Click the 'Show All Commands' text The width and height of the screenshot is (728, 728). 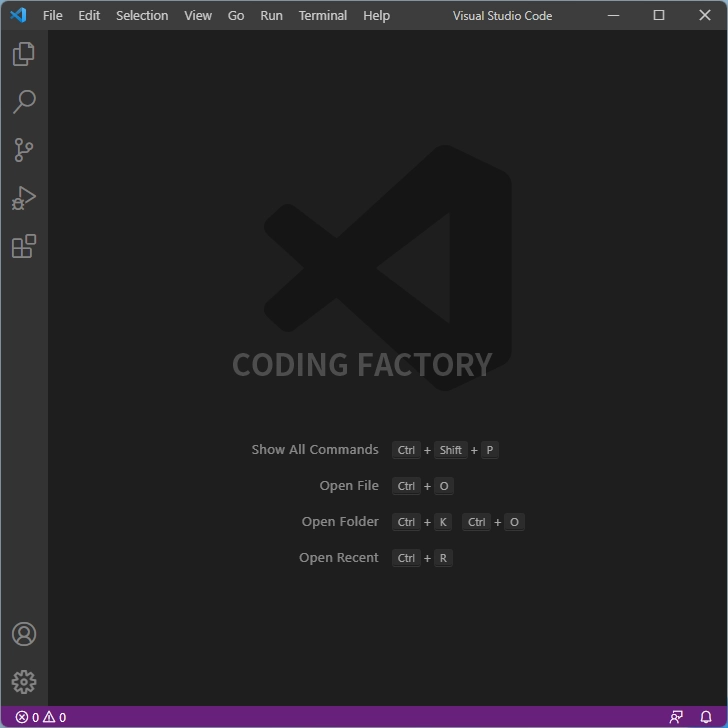click(x=315, y=449)
